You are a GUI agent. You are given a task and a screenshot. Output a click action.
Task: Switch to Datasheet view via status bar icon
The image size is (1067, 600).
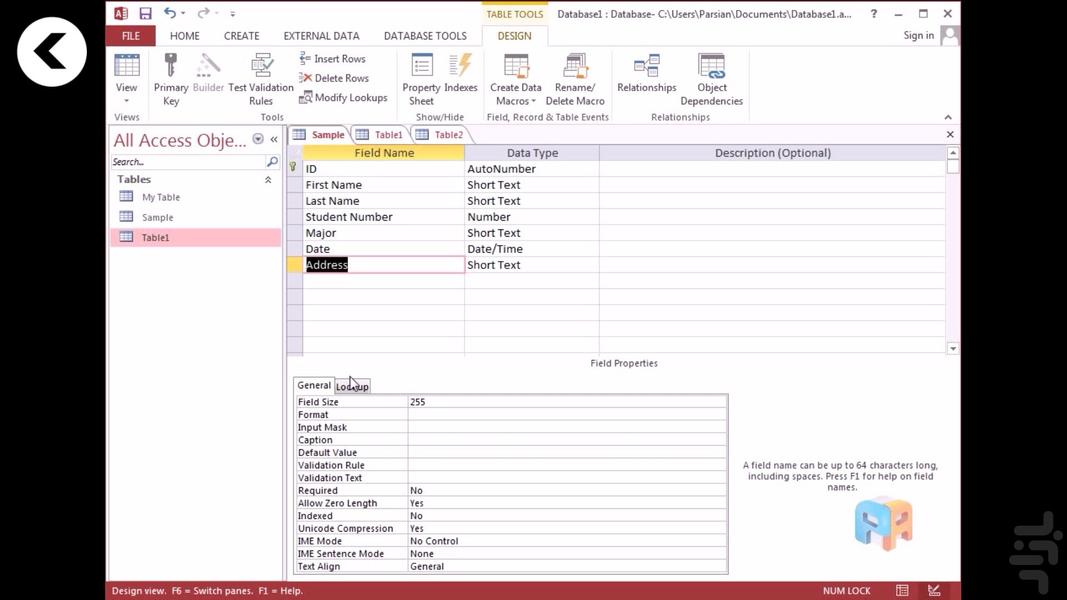point(900,590)
